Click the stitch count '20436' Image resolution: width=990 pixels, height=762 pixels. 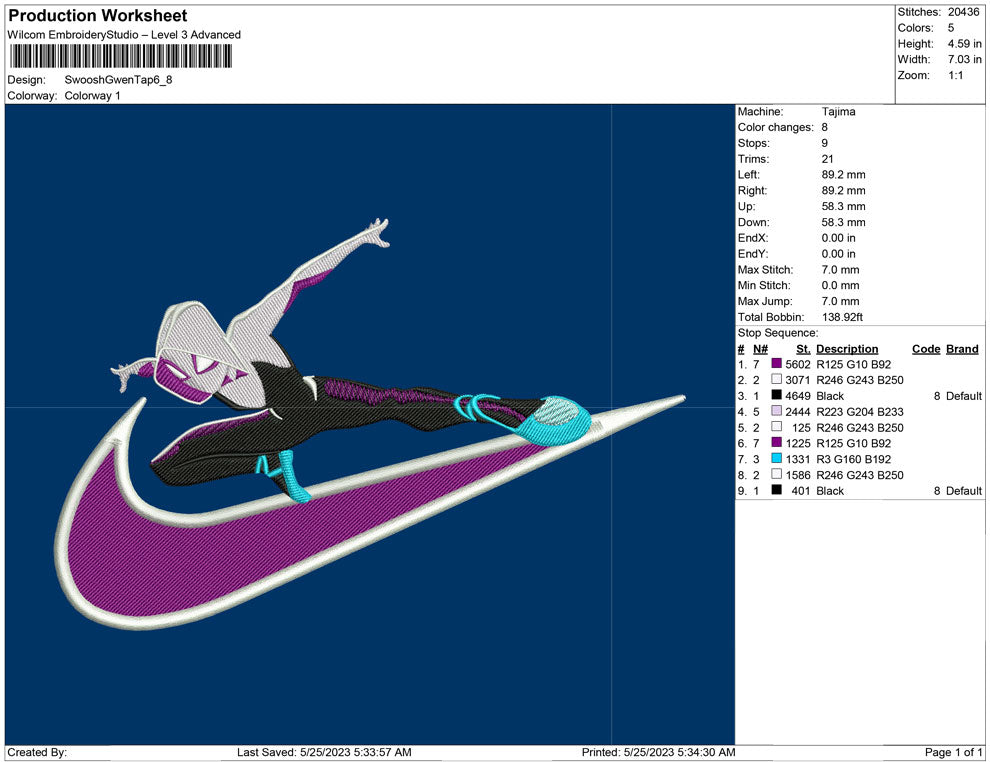[x=963, y=12]
